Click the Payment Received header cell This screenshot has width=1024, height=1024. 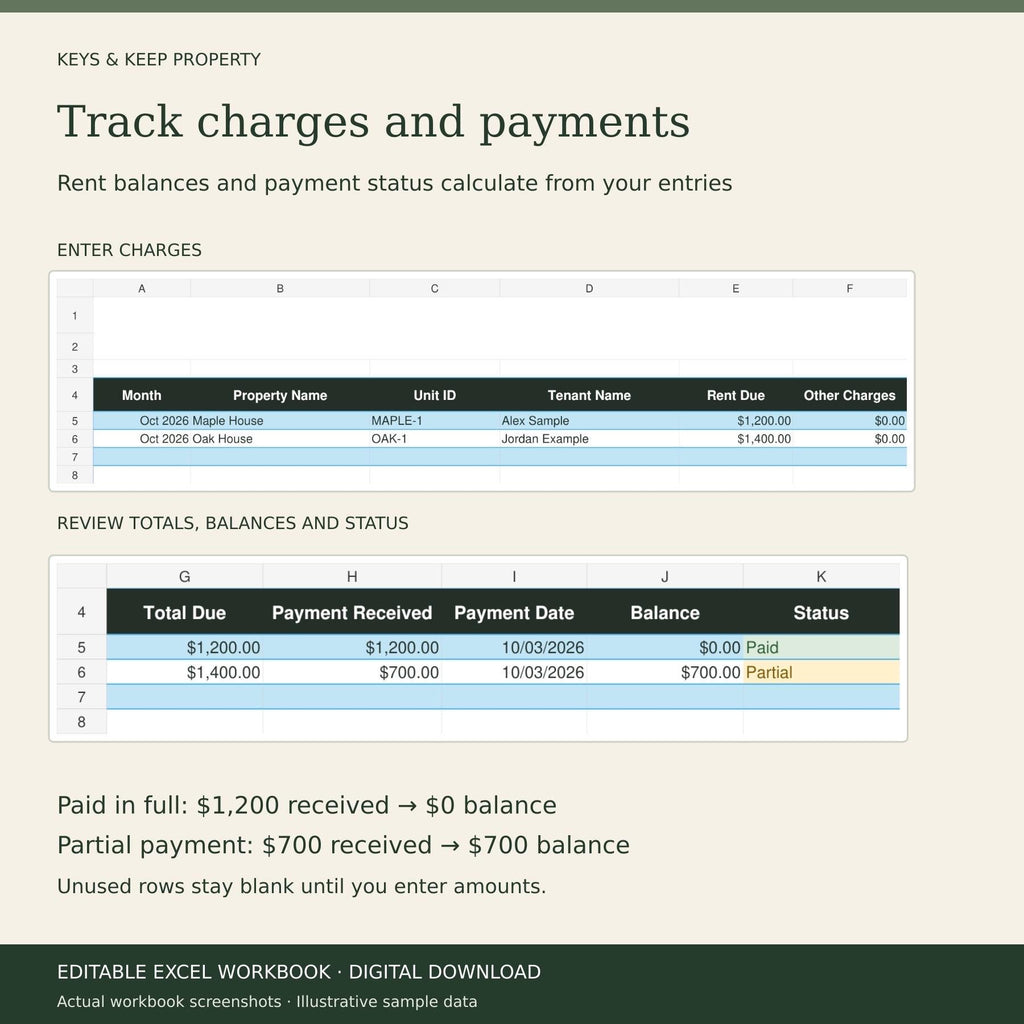coord(352,612)
